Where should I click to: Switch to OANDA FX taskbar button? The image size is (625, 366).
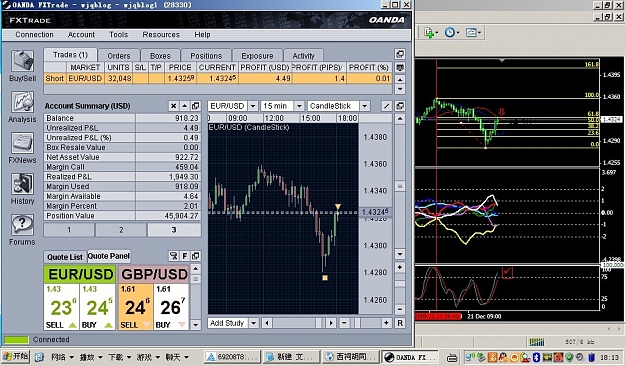(x=409, y=357)
